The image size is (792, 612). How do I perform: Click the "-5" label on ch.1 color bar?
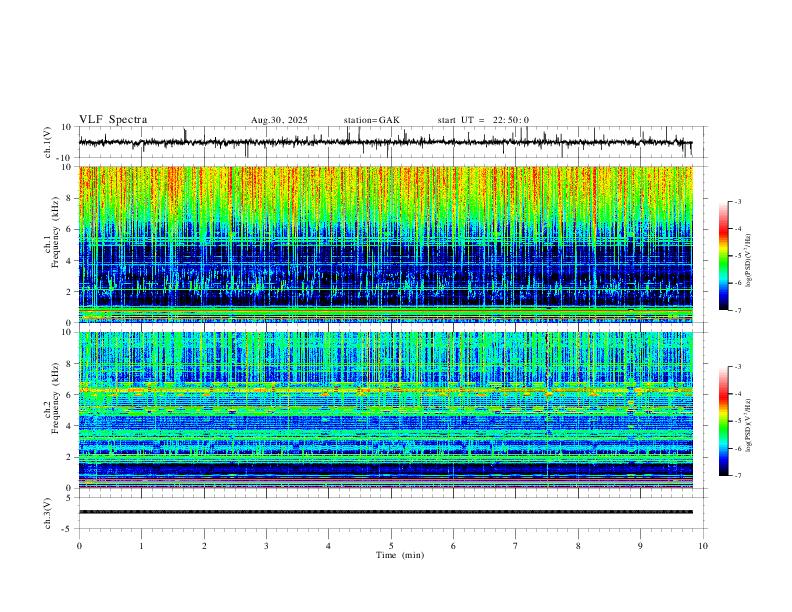click(x=737, y=256)
